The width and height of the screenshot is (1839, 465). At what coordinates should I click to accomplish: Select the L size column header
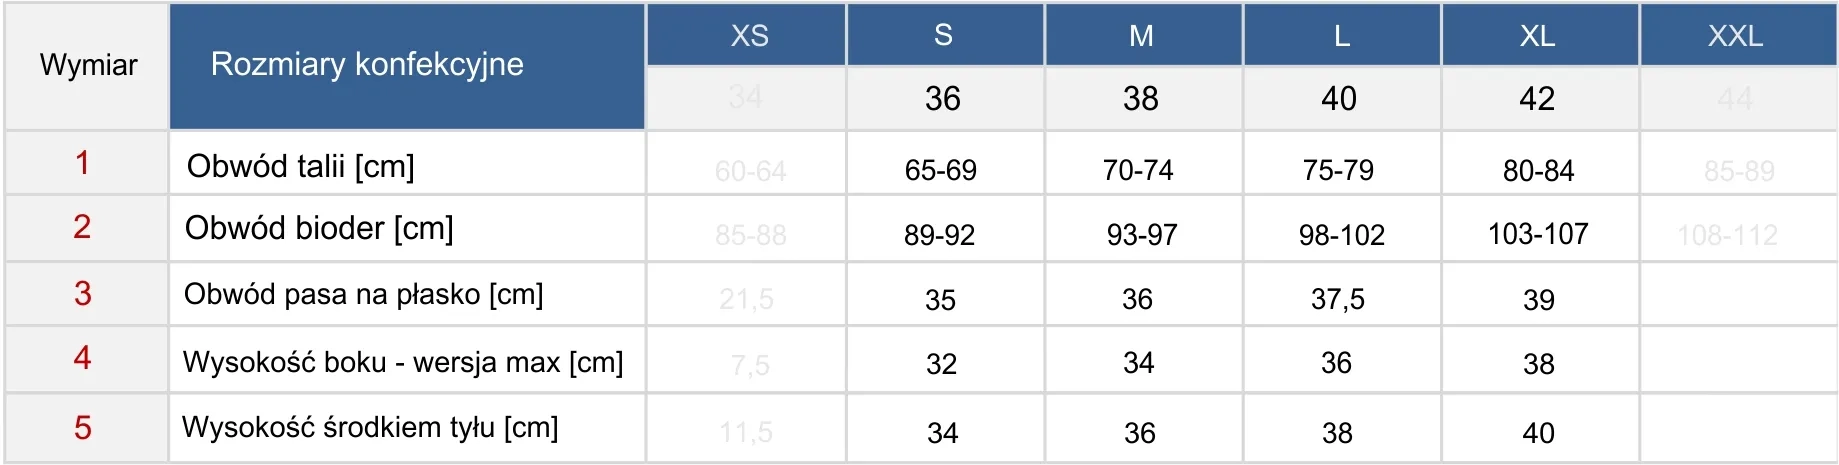[1341, 36]
